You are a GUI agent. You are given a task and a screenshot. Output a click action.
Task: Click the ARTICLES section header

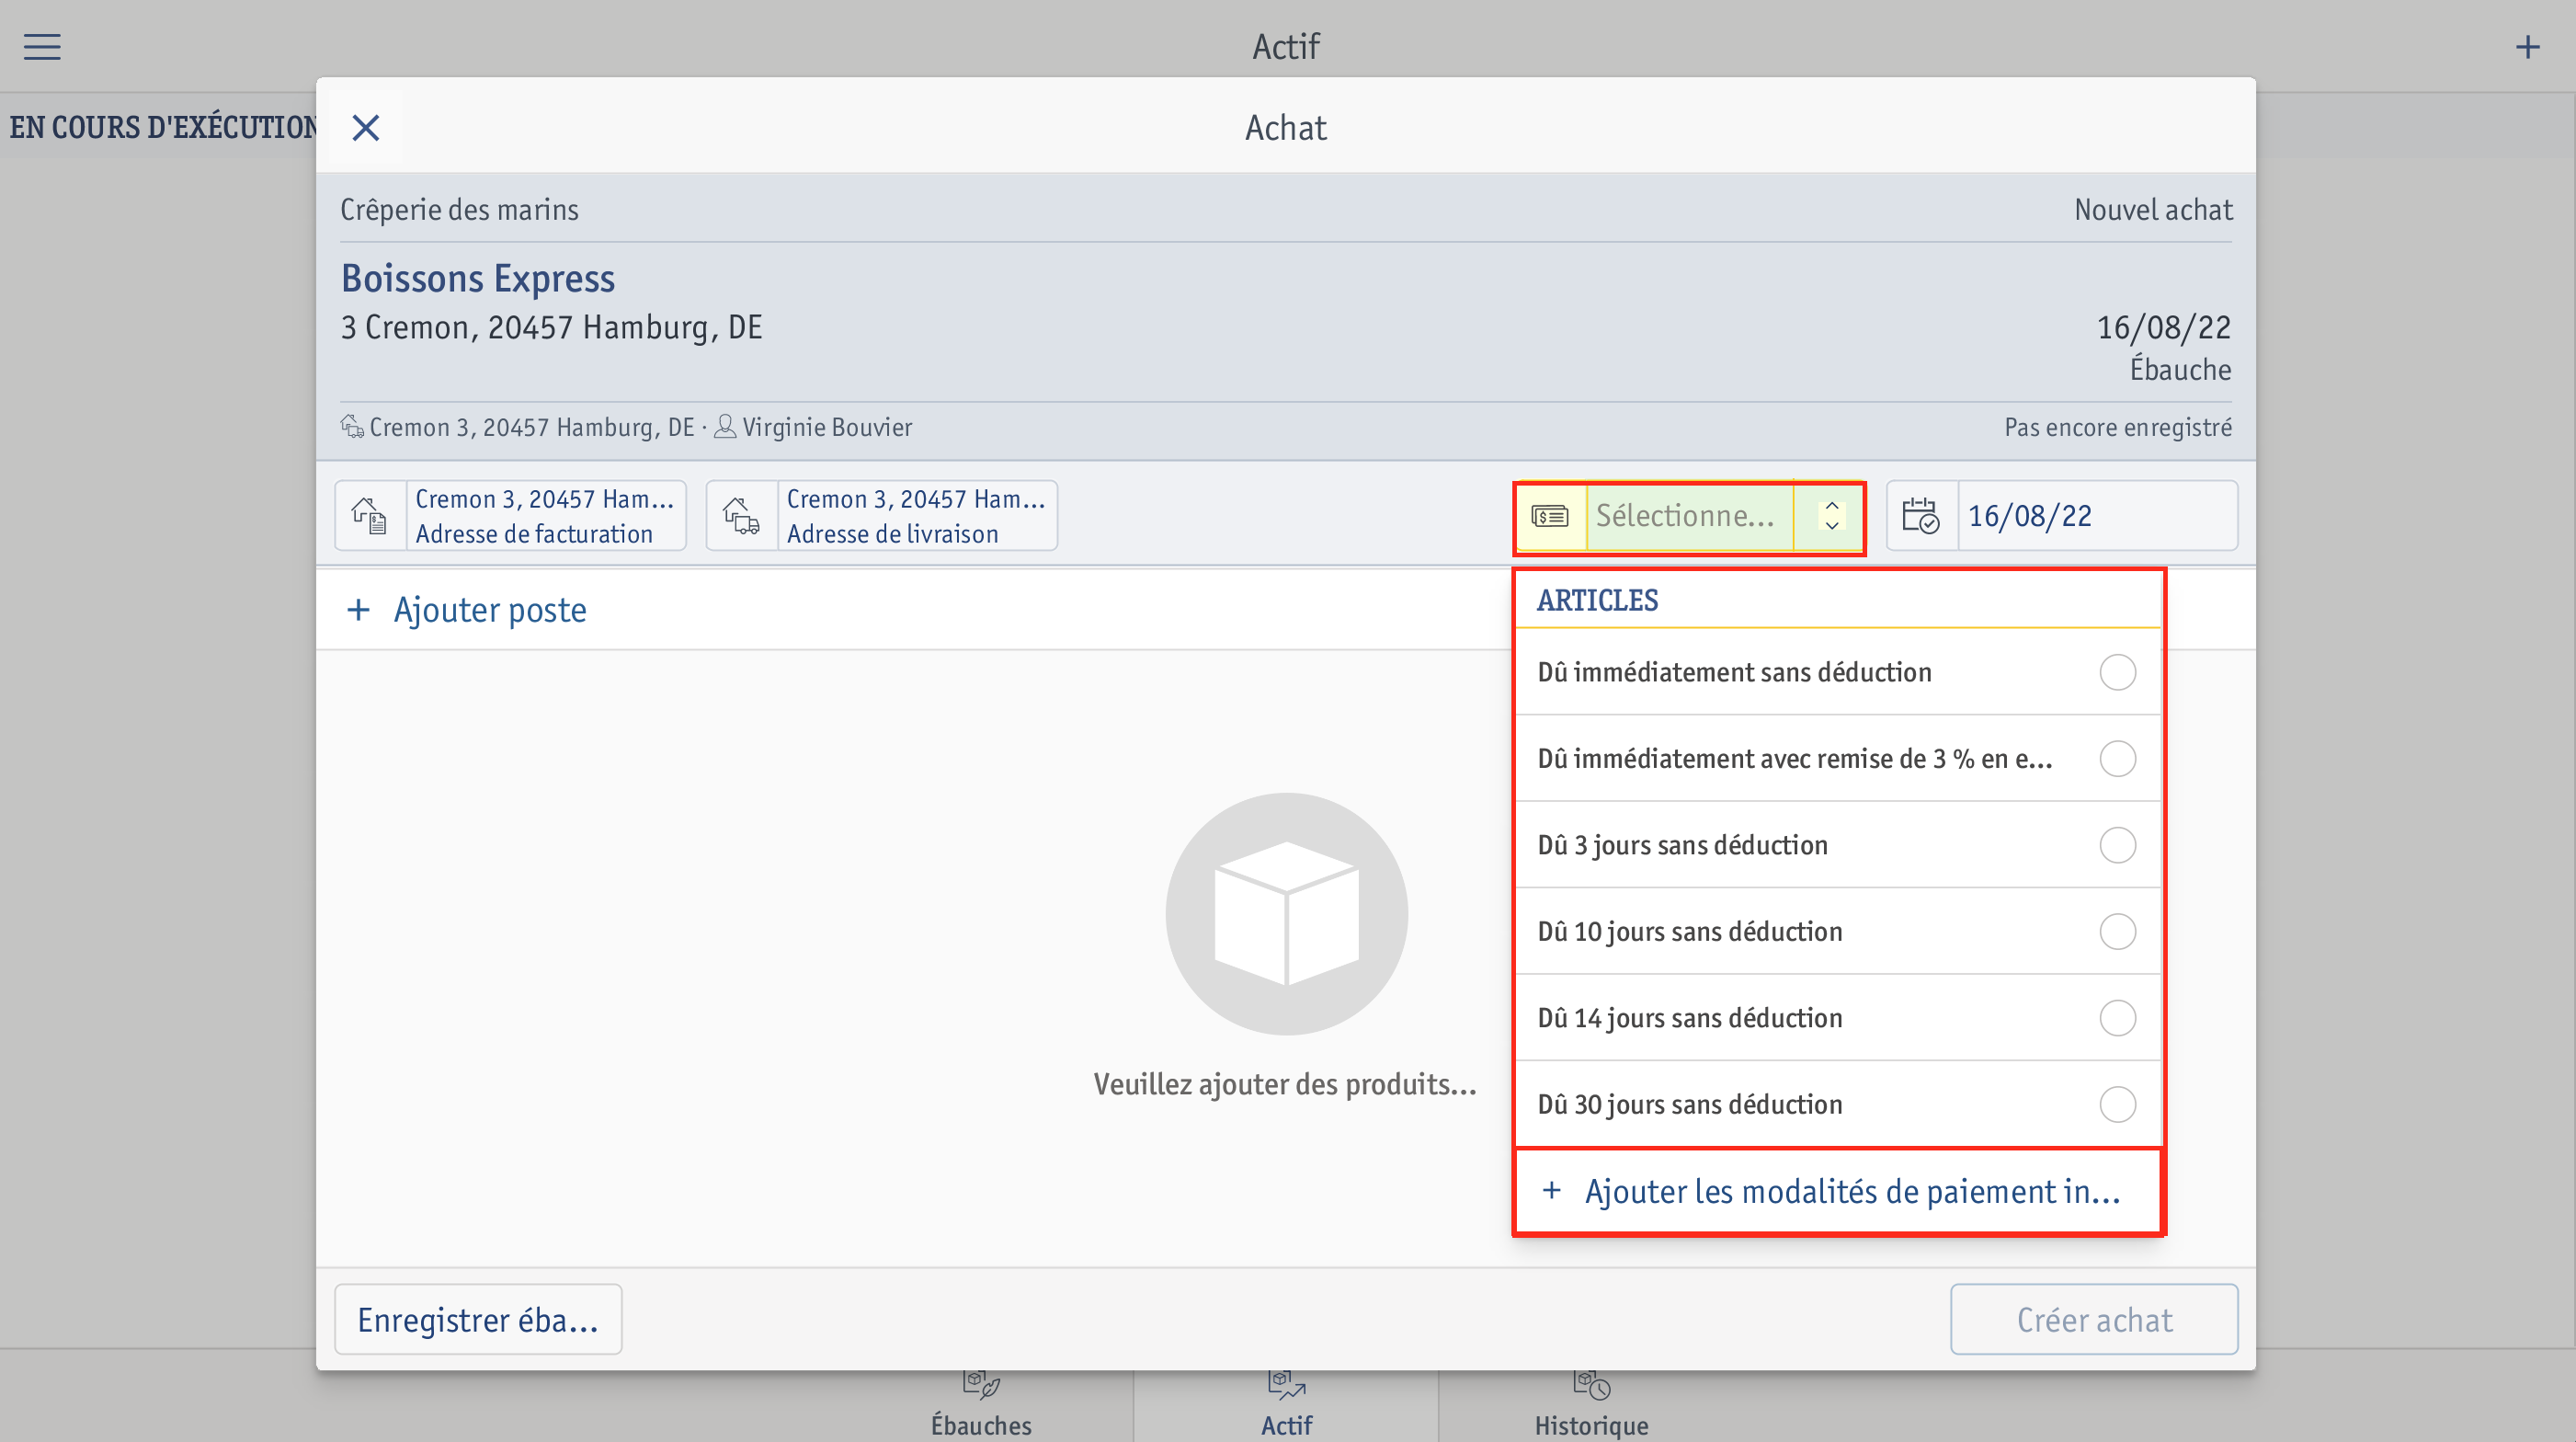1597,600
